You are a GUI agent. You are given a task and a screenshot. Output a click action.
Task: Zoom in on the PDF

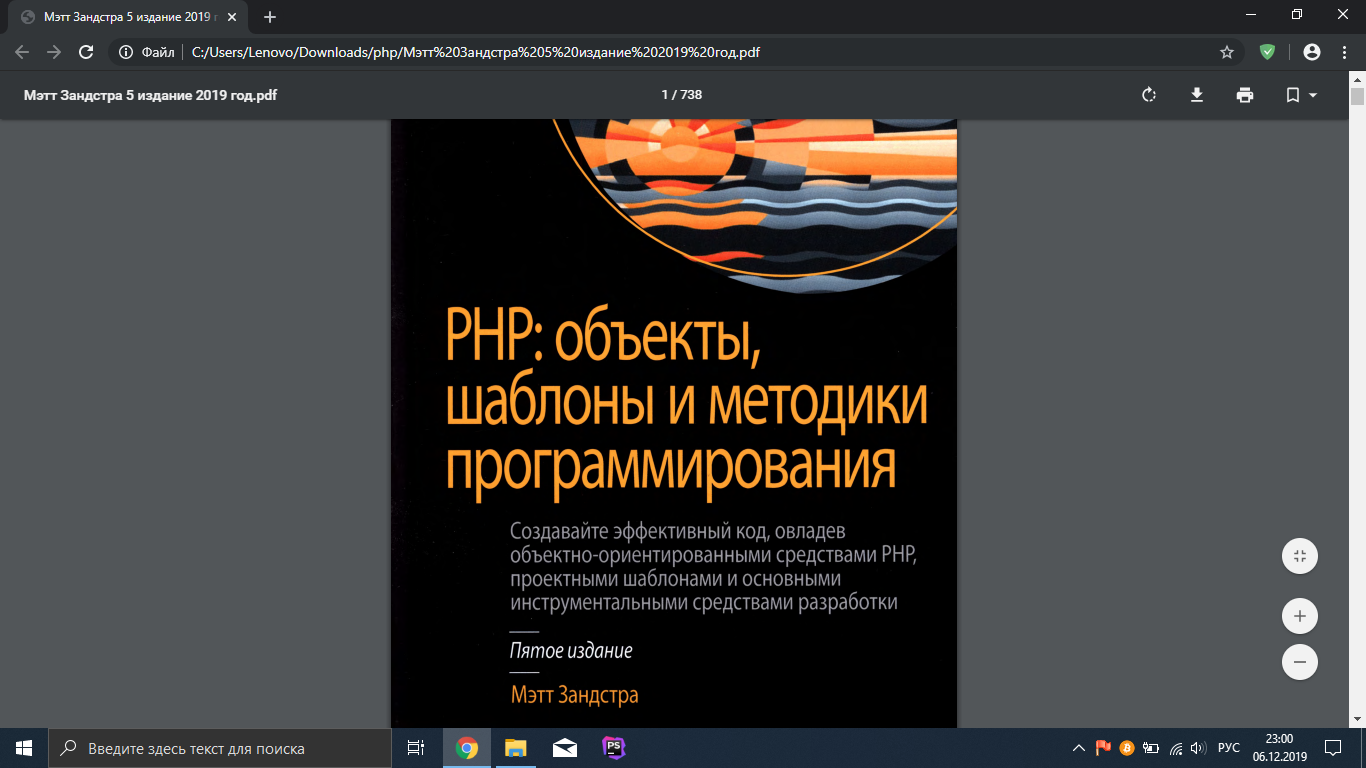pos(1300,616)
